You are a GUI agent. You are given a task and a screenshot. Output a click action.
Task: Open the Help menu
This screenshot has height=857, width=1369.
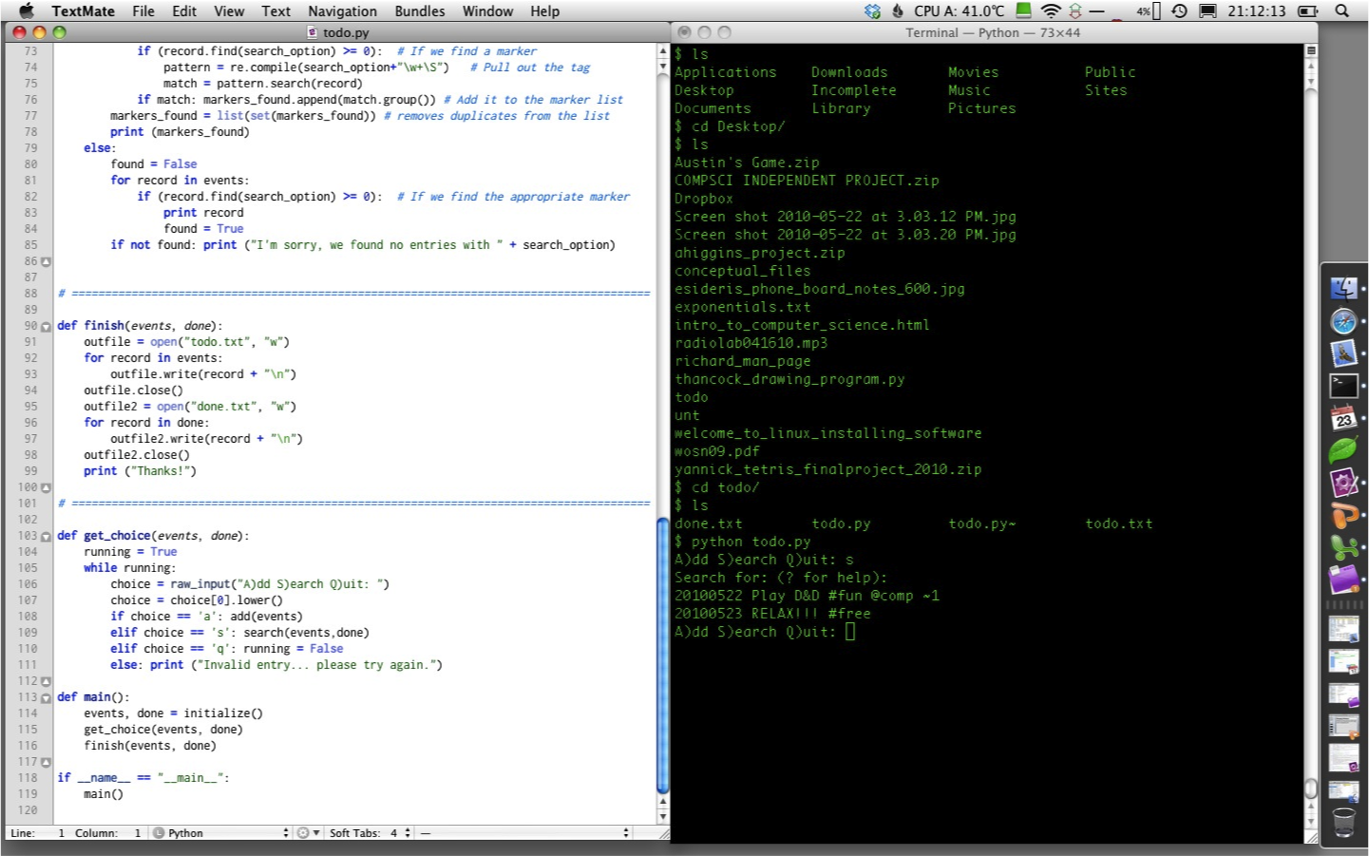(545, 11)
